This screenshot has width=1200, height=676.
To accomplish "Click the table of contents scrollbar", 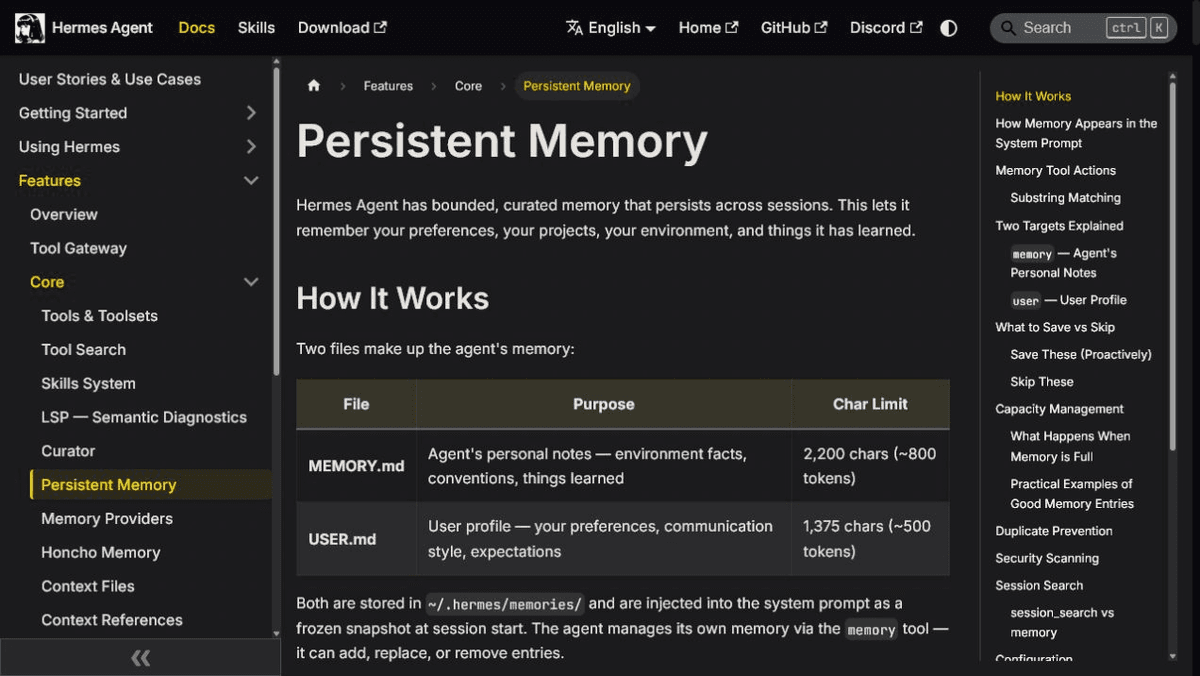I will [1173, 265].
